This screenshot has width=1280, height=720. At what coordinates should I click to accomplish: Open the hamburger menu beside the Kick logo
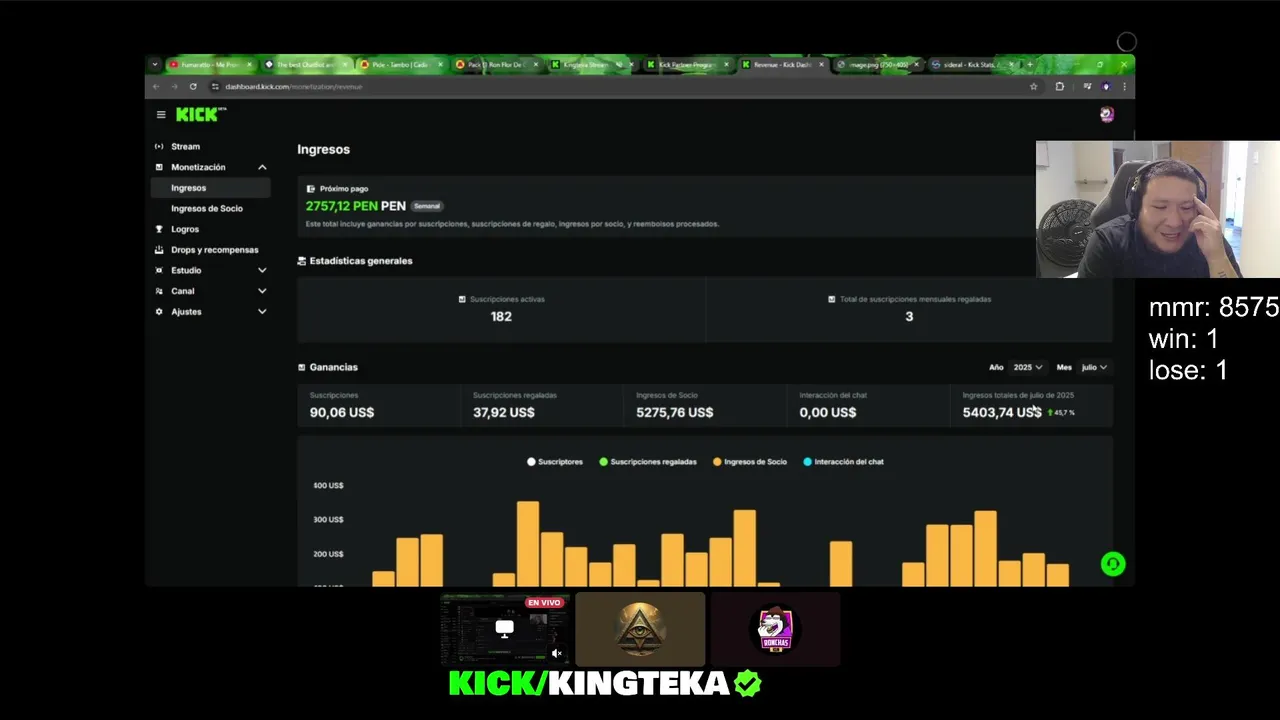pos(161,115)
